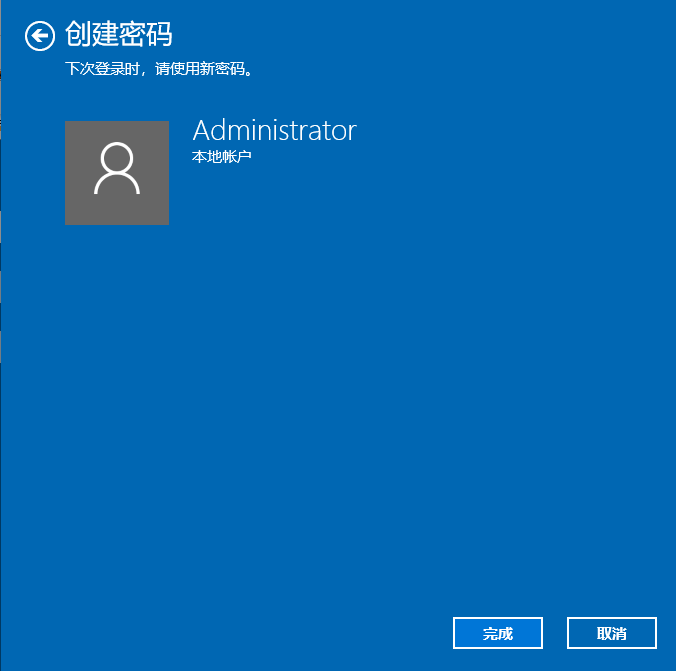Image resolution: width=676 pixels, height=671 pixels.
Task: Click the back arrow icon
Action: click(40, 37)
